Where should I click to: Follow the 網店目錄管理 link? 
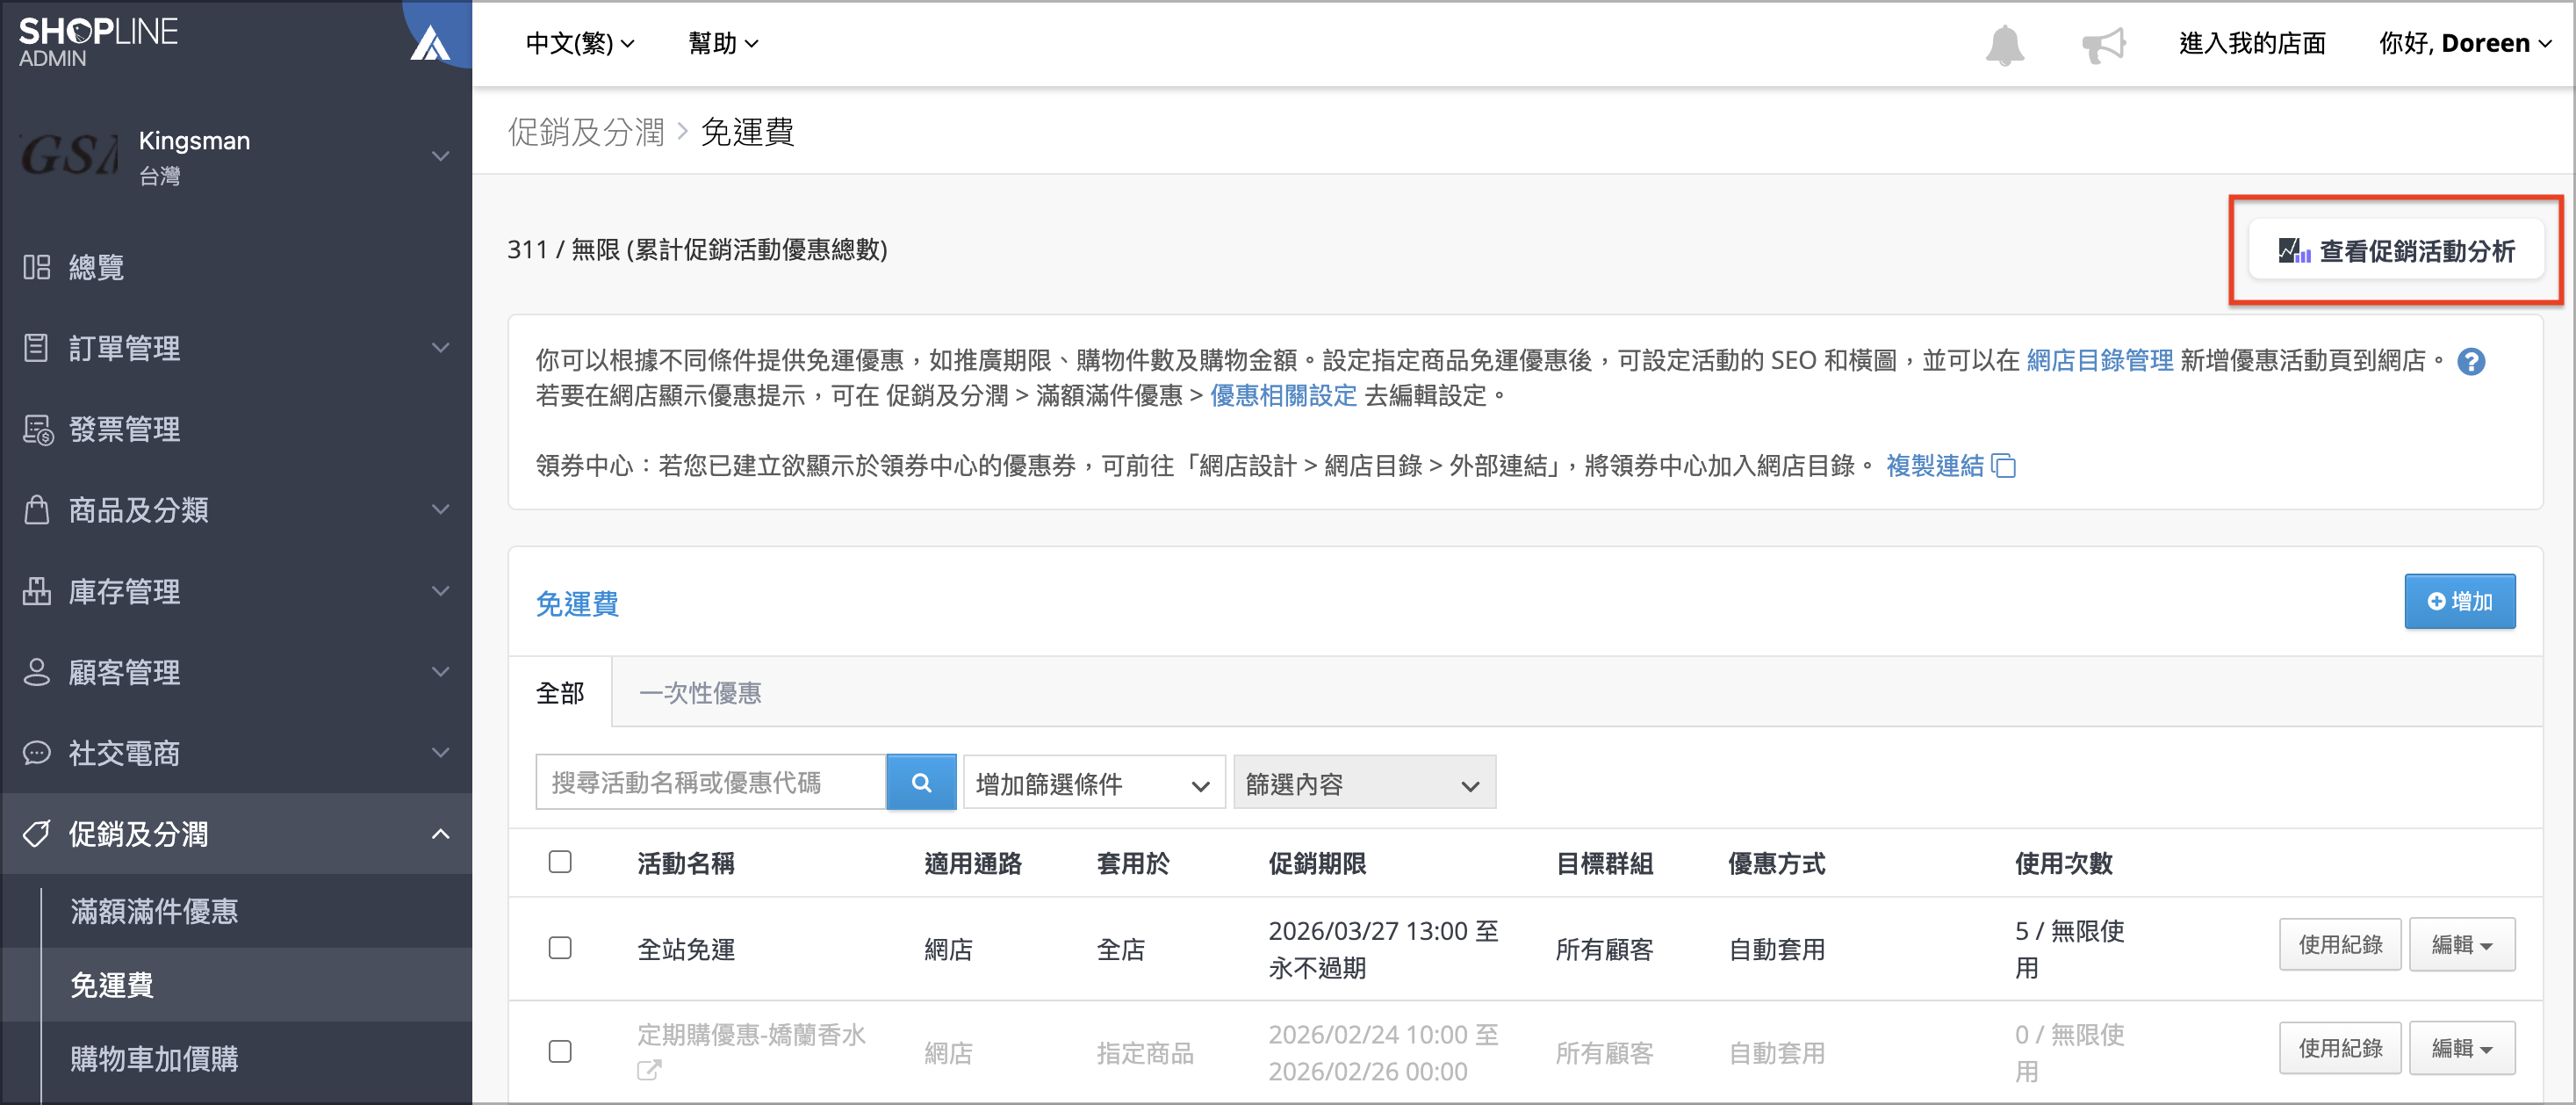click(2099, 361)
